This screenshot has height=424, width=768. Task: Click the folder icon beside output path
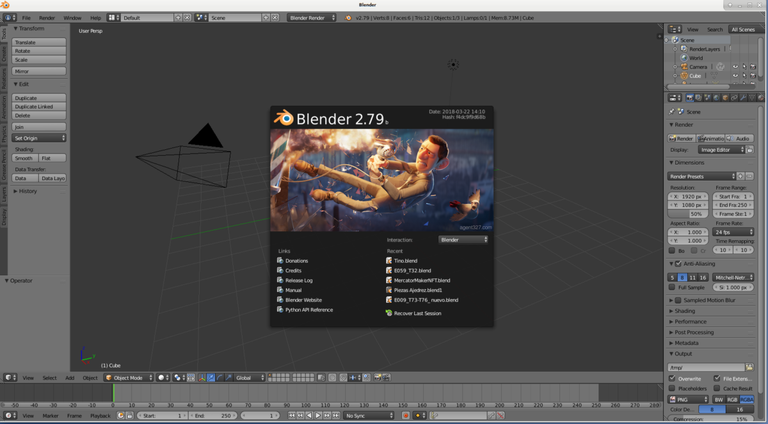[x=749, y=367]
